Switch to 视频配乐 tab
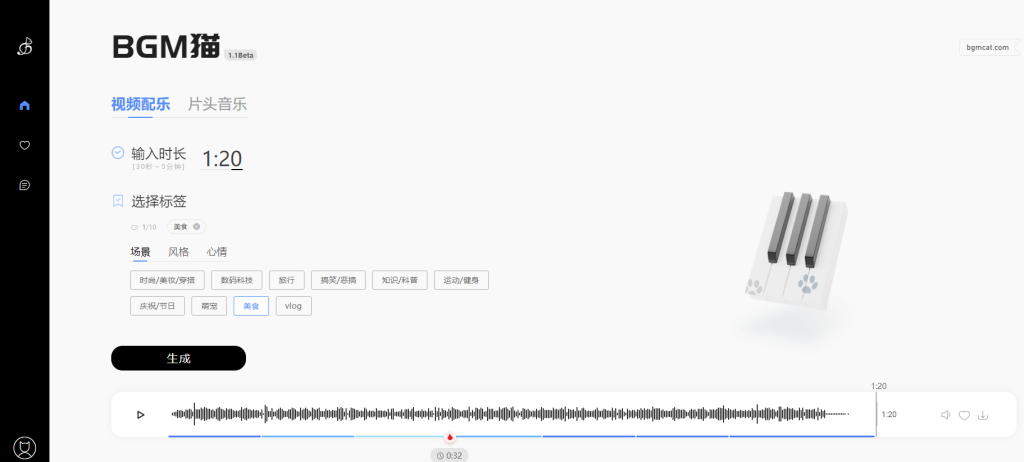 coord(140,104)
